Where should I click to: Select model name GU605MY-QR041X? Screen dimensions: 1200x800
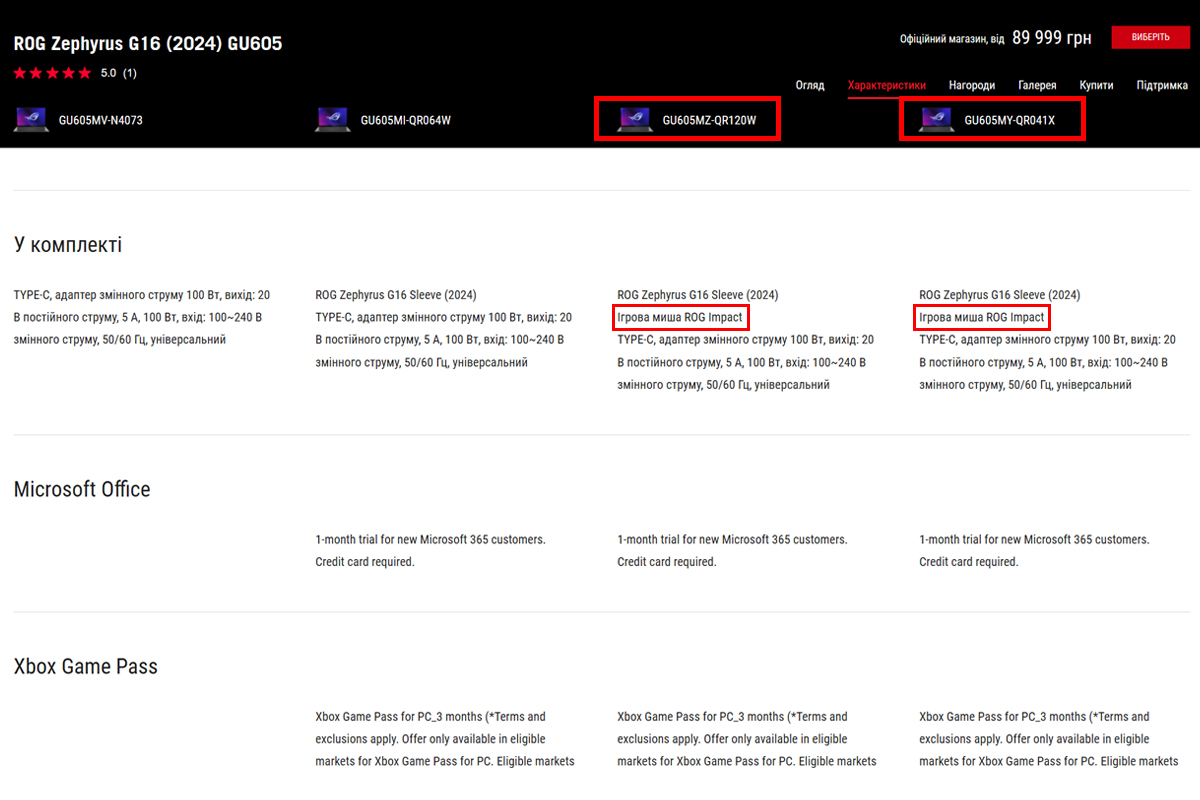click(1009, 121)
